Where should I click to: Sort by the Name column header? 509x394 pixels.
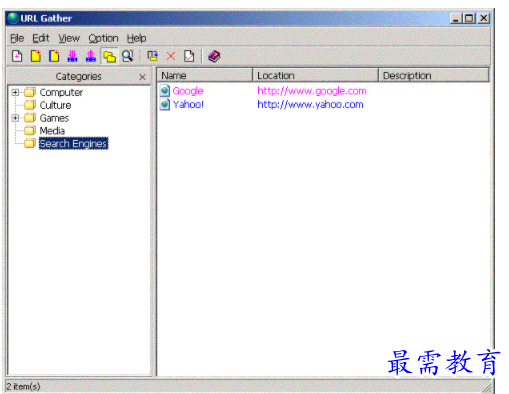(x=205, y=75)
